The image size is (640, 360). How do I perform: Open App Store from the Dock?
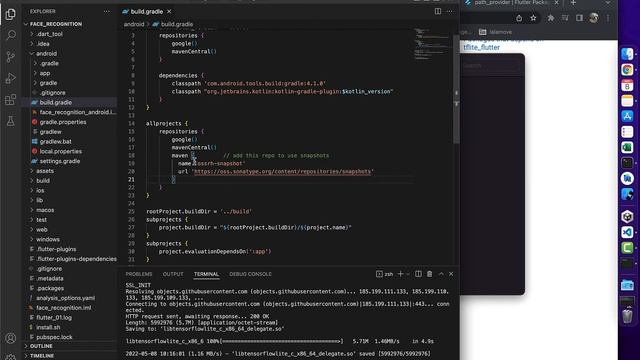click(627, 116)
